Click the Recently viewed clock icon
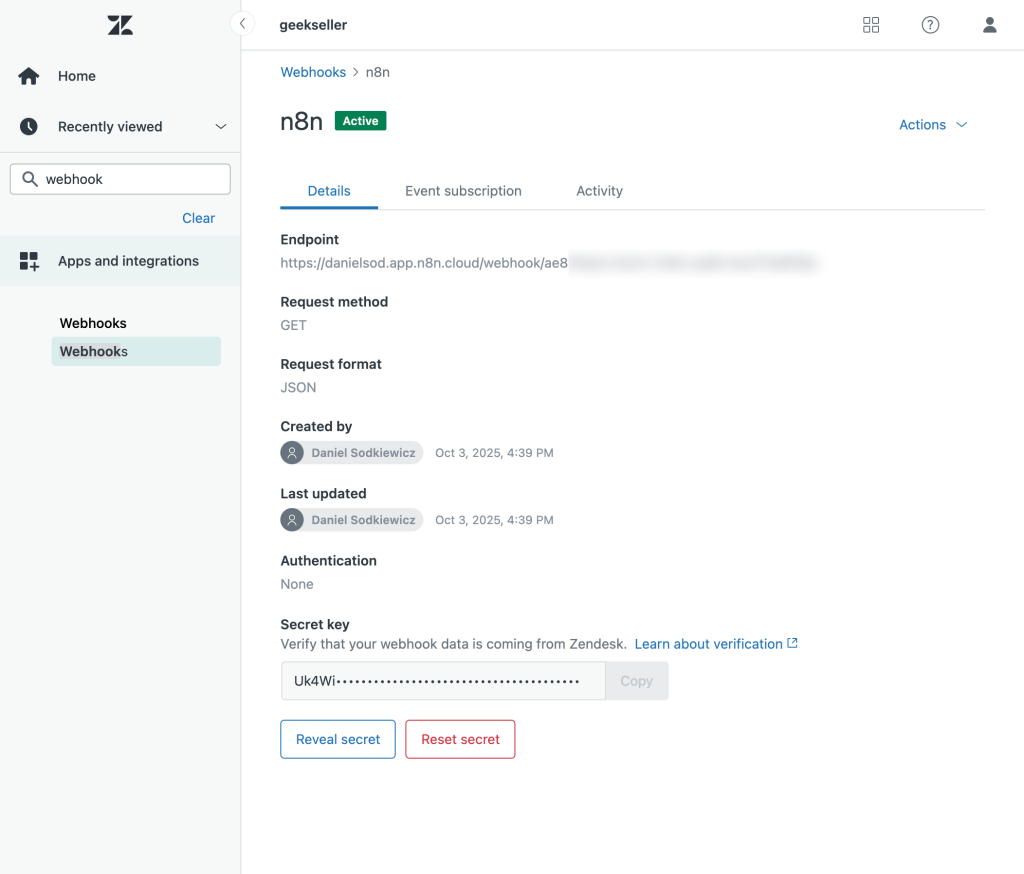 click(x=29, y=127)
